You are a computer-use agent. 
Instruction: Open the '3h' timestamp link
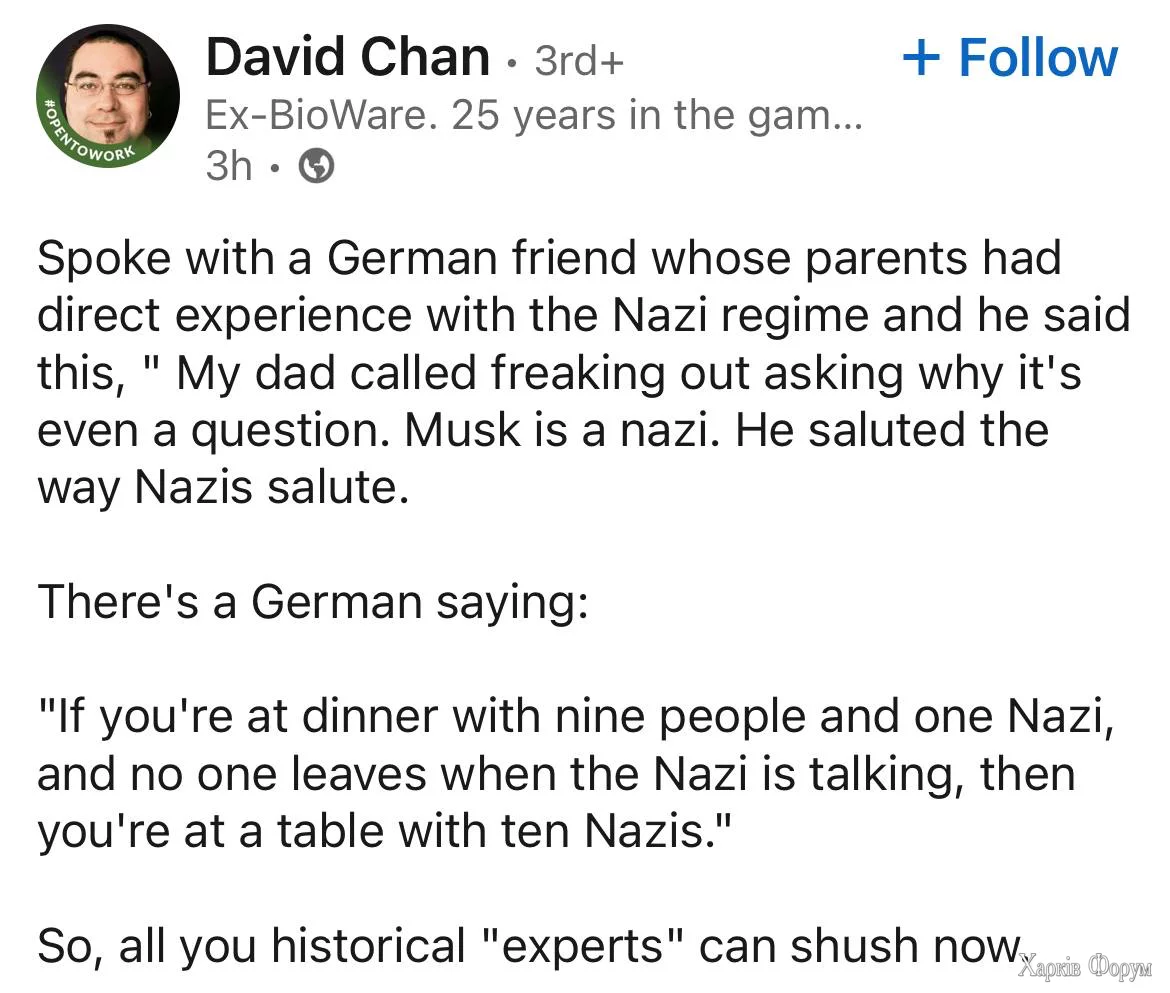coord(228,167)
